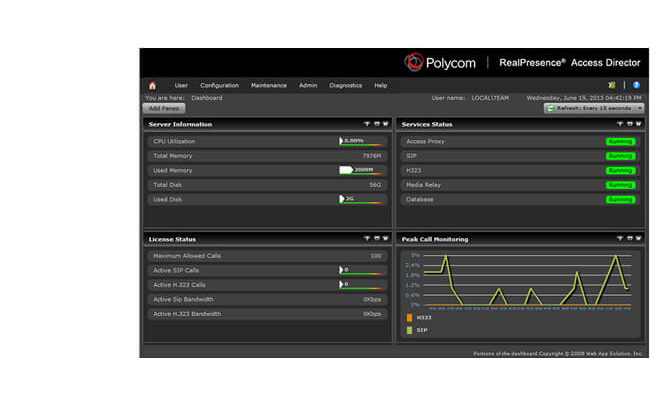Select the Total Disk row
This screenshot has width=650, height=400.
(x=267, y=185)
